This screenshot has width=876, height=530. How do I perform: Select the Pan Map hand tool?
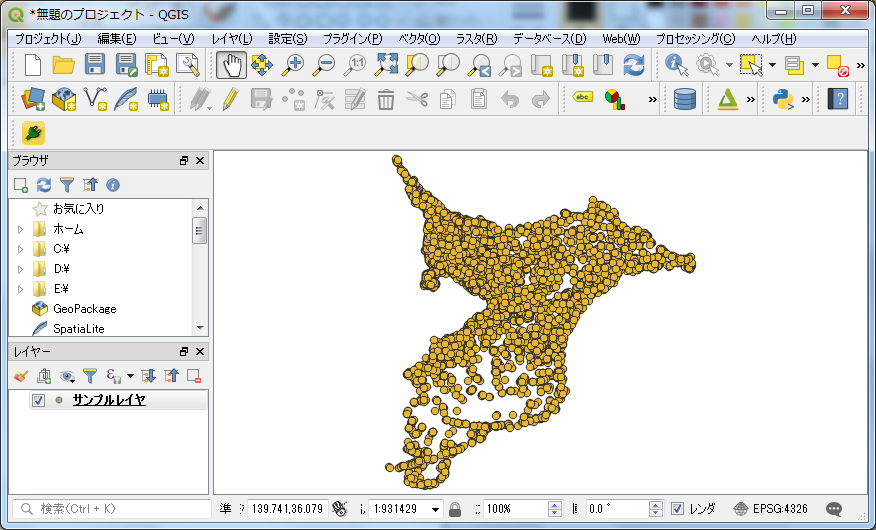point(231,65)
